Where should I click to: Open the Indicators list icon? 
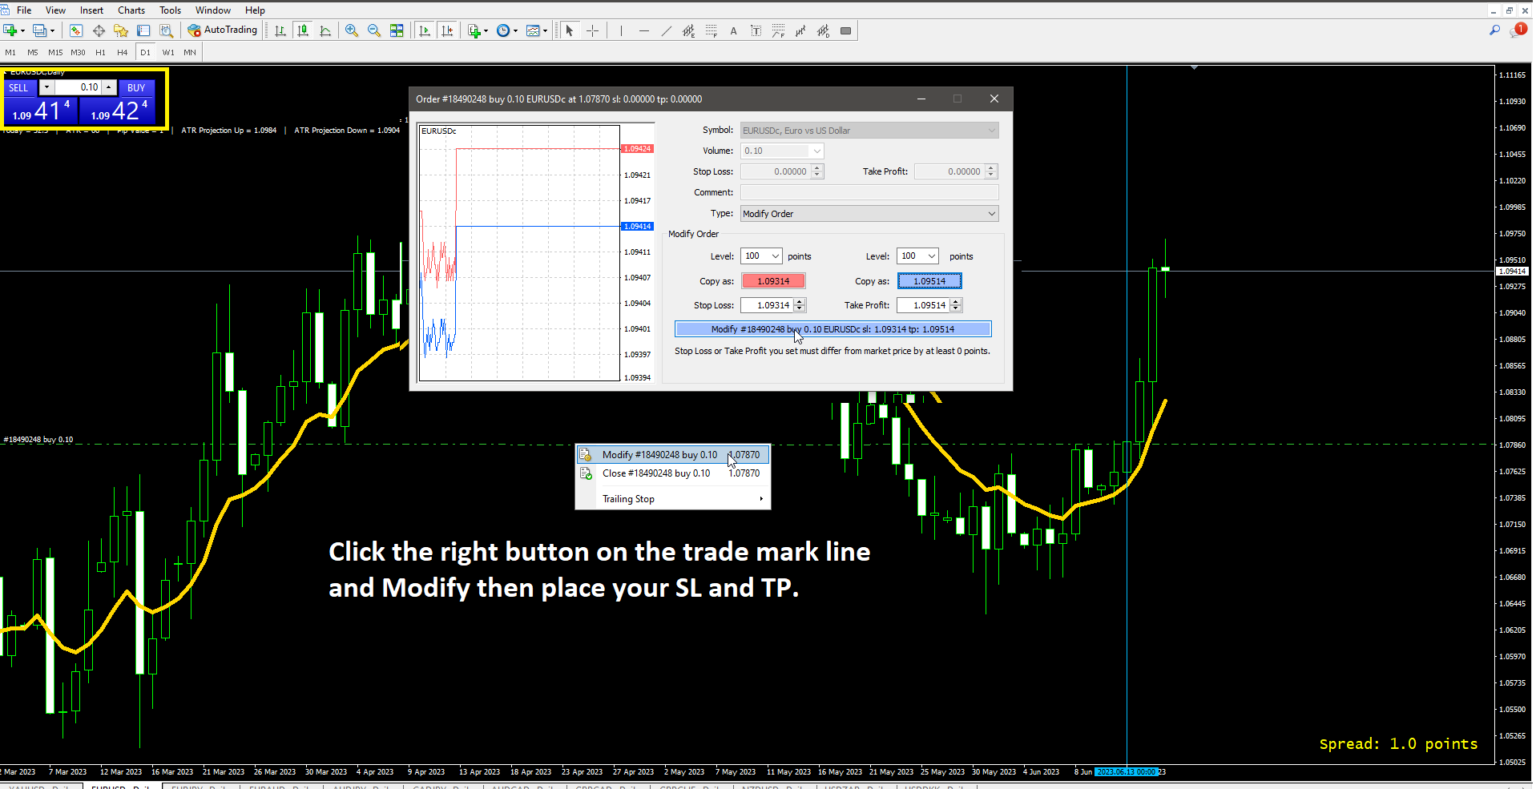click(532, 30)
